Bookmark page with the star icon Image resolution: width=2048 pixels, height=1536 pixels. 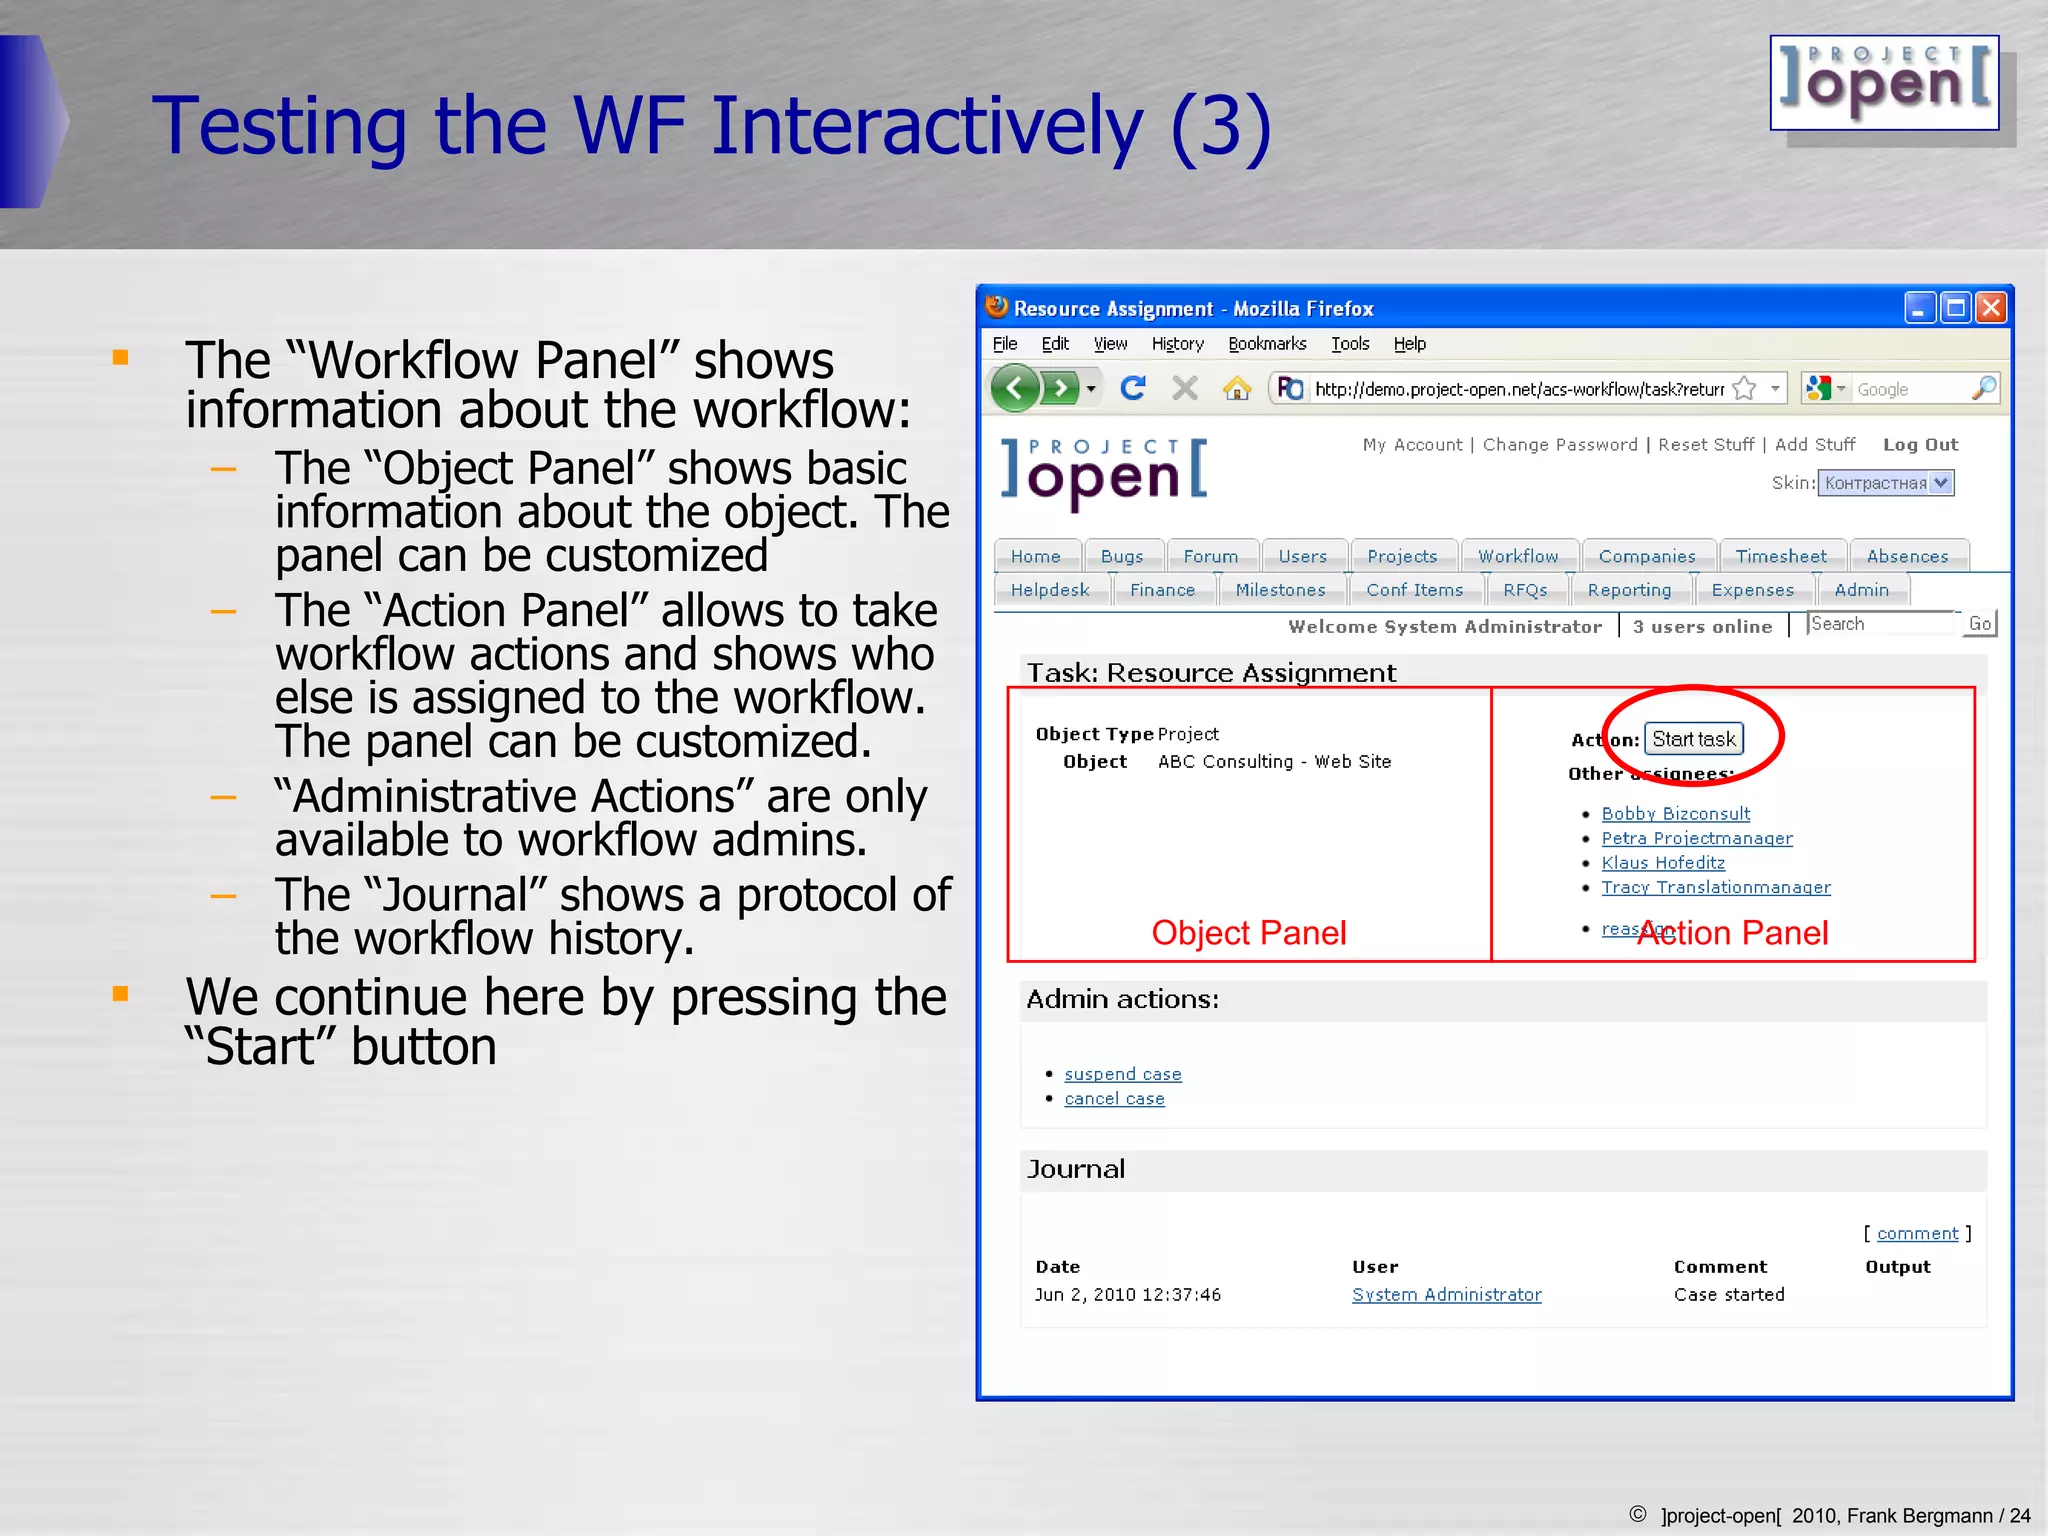tap(1745, 388)
